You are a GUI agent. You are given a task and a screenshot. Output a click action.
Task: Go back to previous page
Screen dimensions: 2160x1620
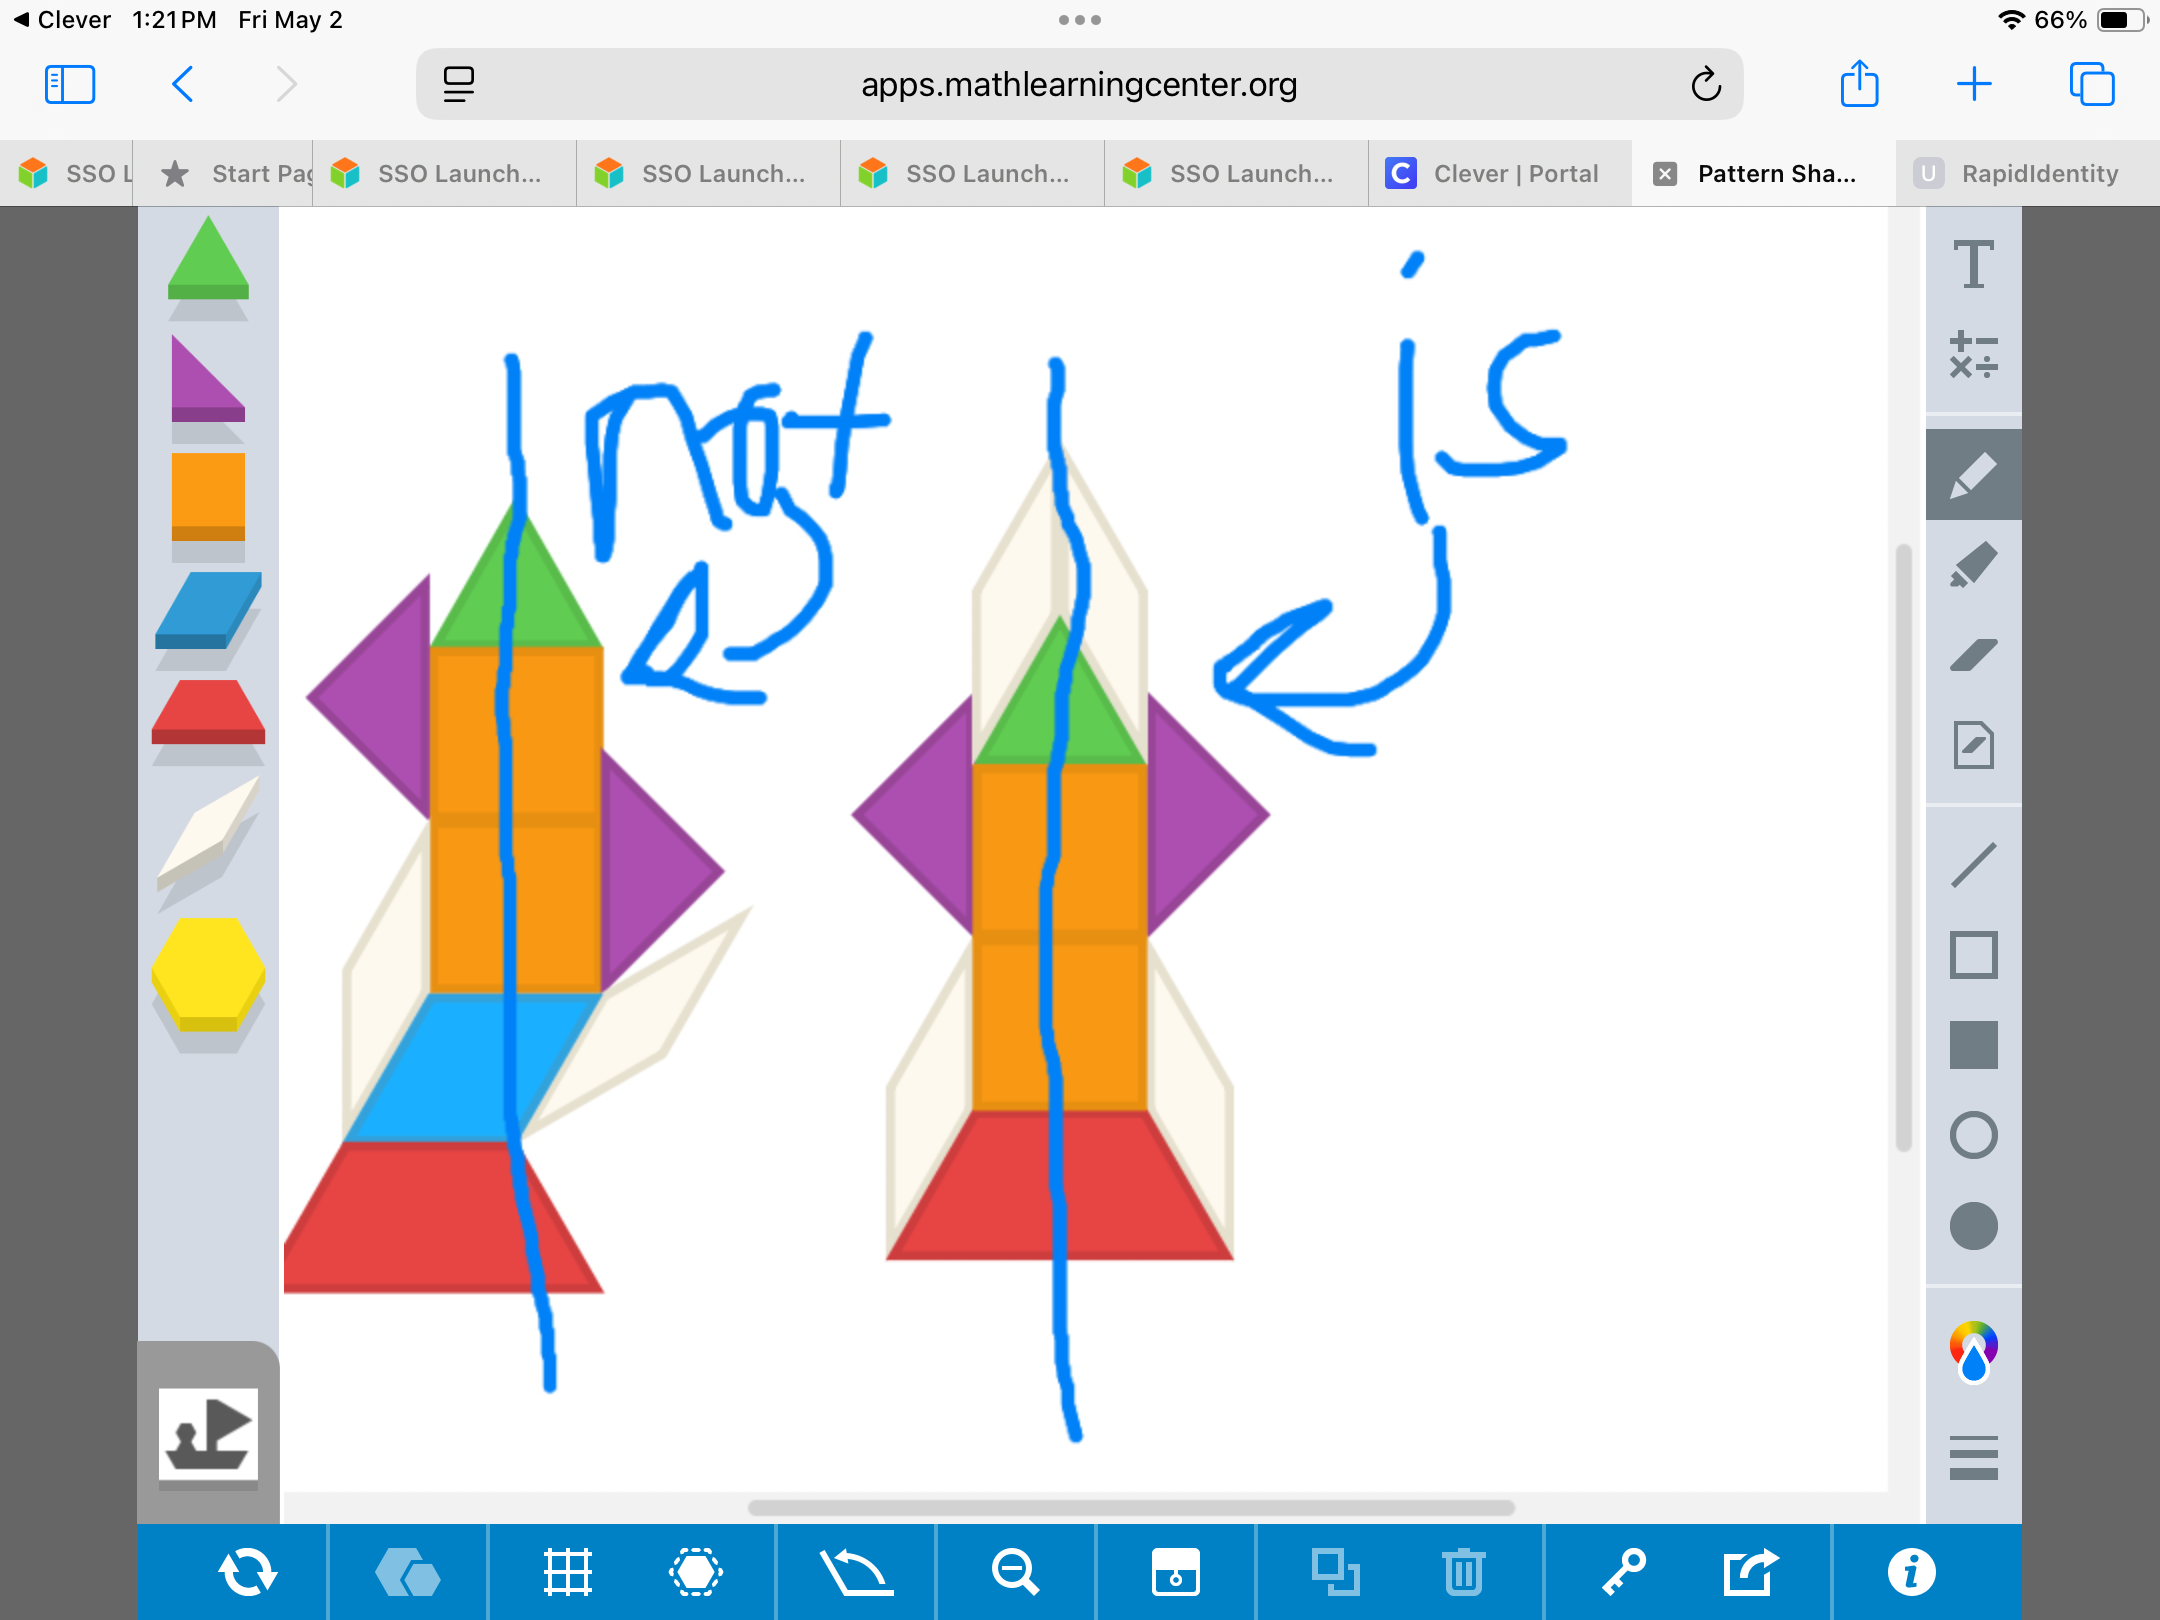point(183,84)
